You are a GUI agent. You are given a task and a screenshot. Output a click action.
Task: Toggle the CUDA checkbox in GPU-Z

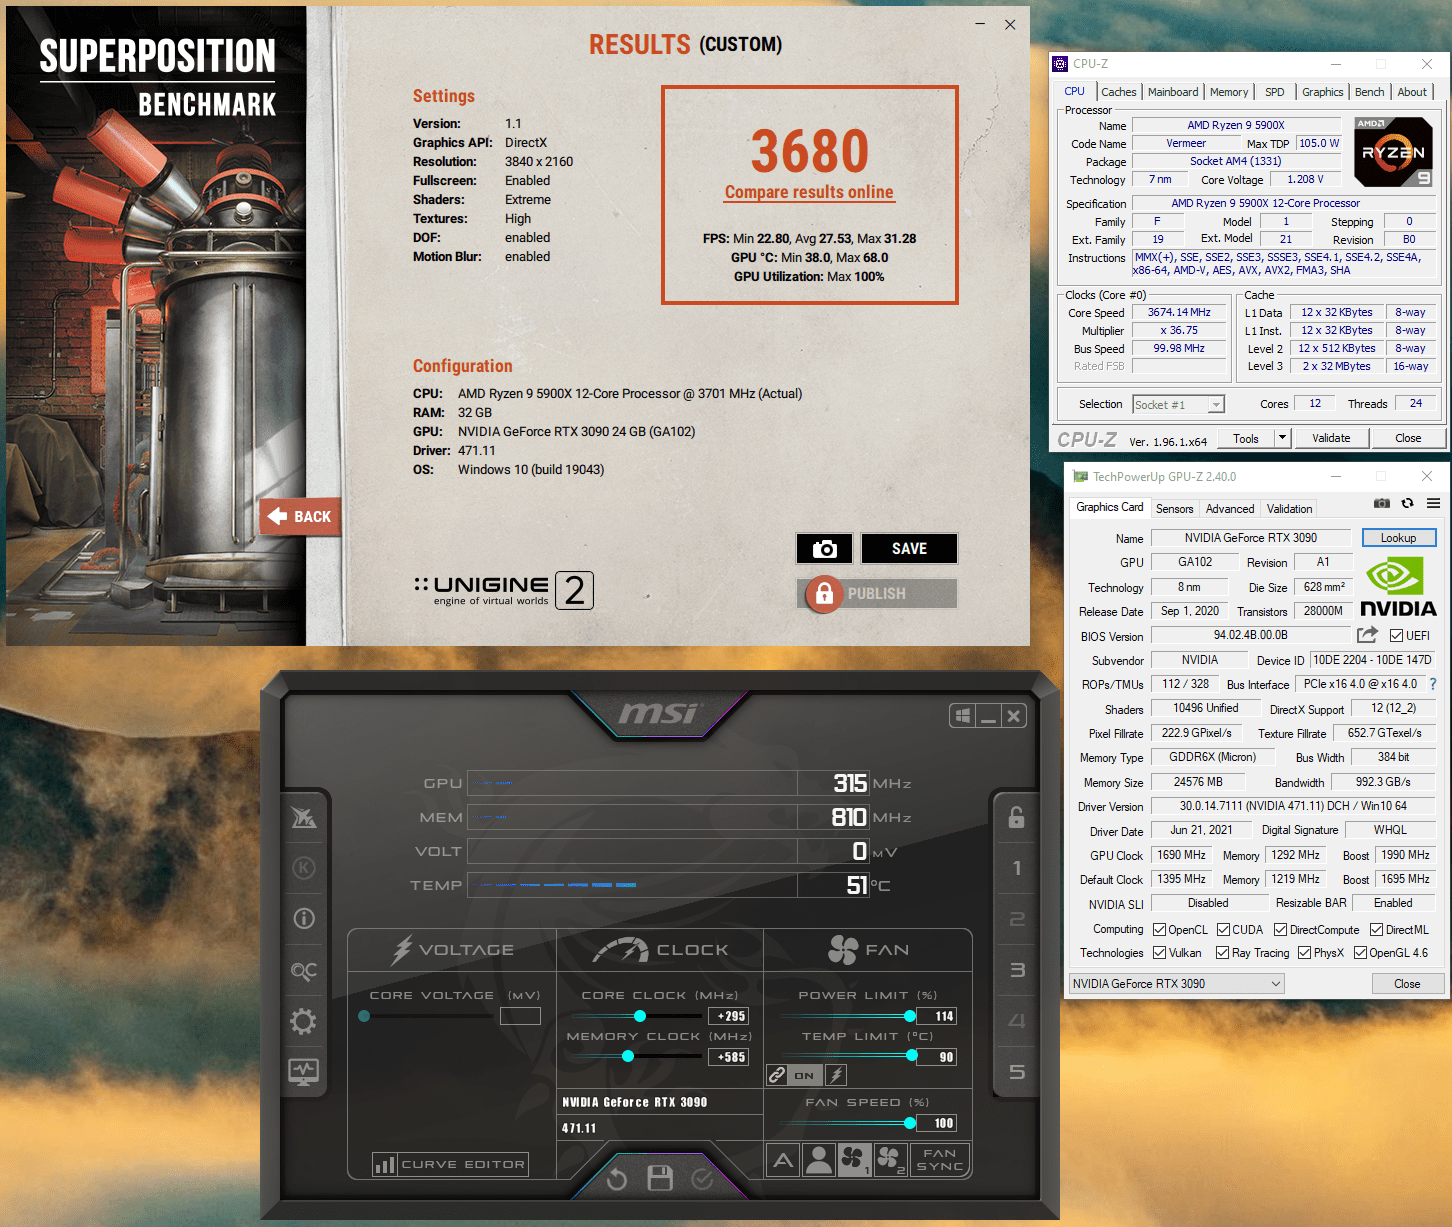point(1223,929)
